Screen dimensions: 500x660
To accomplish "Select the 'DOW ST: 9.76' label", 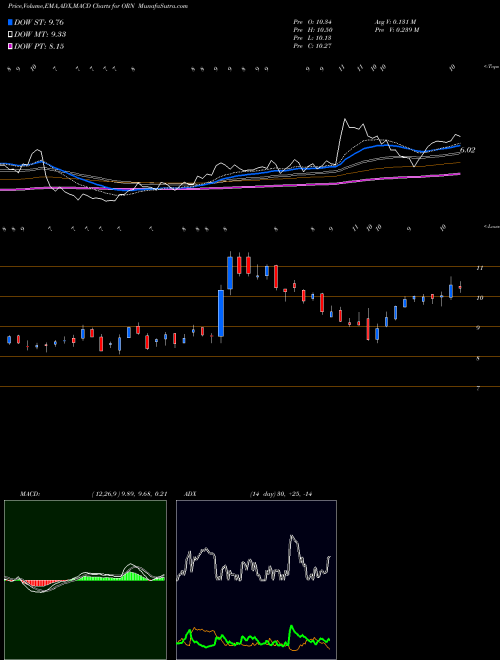I will [39, 22].
